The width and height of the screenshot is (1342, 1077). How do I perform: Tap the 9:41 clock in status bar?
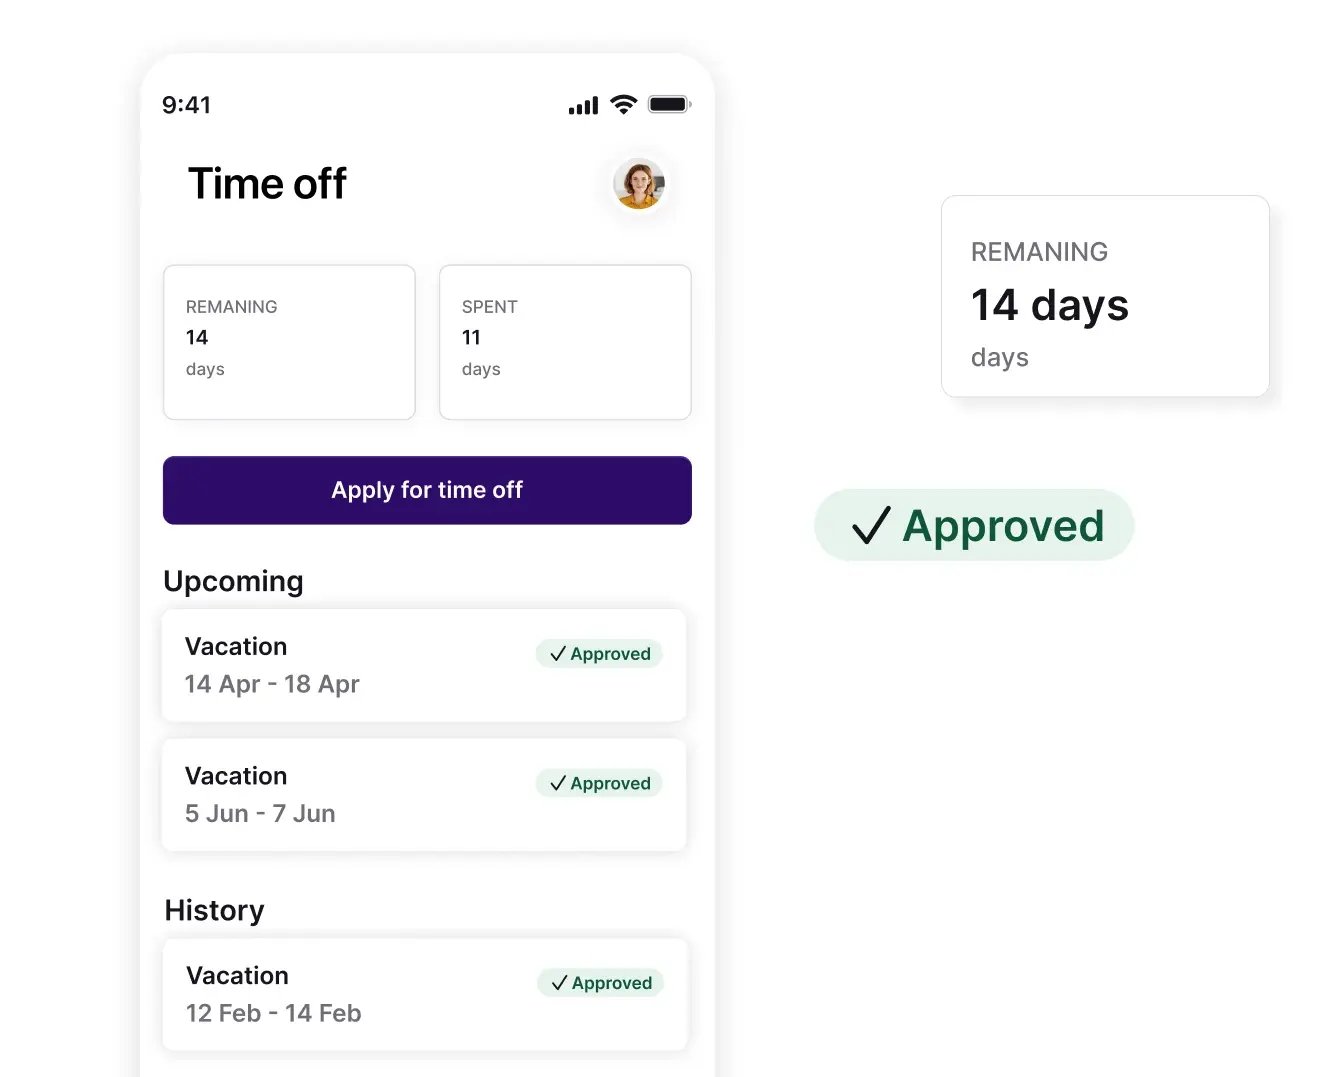point(187,104)
